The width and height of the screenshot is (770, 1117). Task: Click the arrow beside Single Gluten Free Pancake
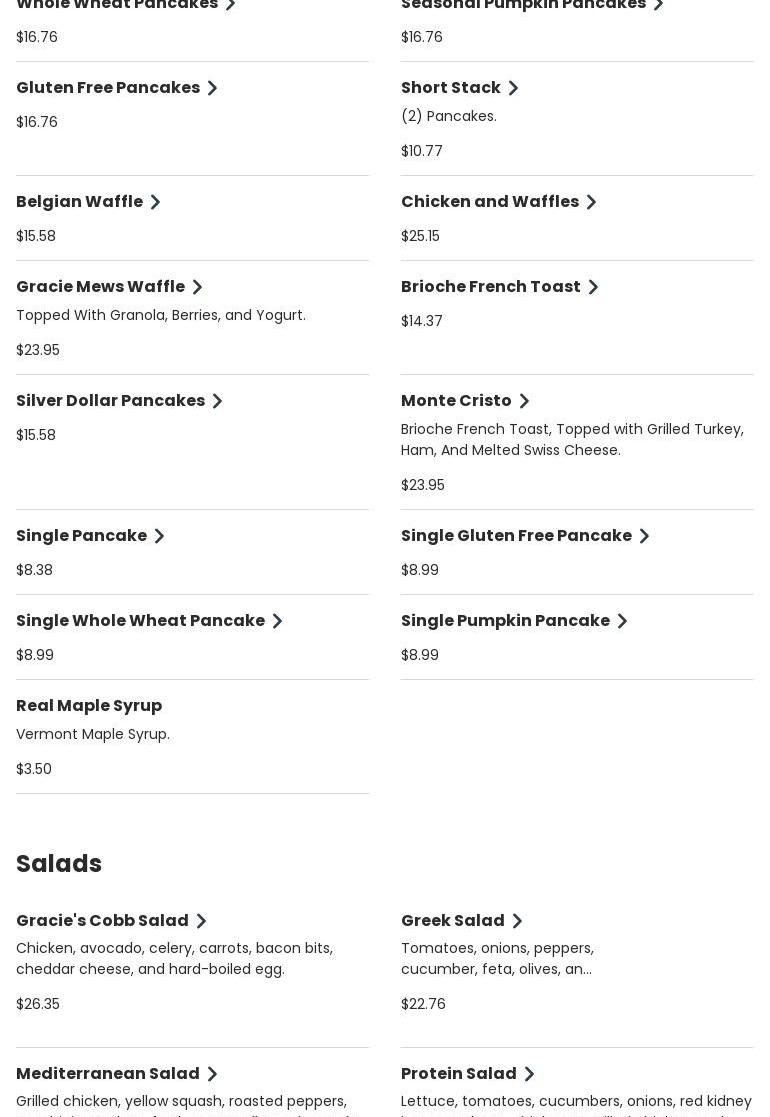644,536
